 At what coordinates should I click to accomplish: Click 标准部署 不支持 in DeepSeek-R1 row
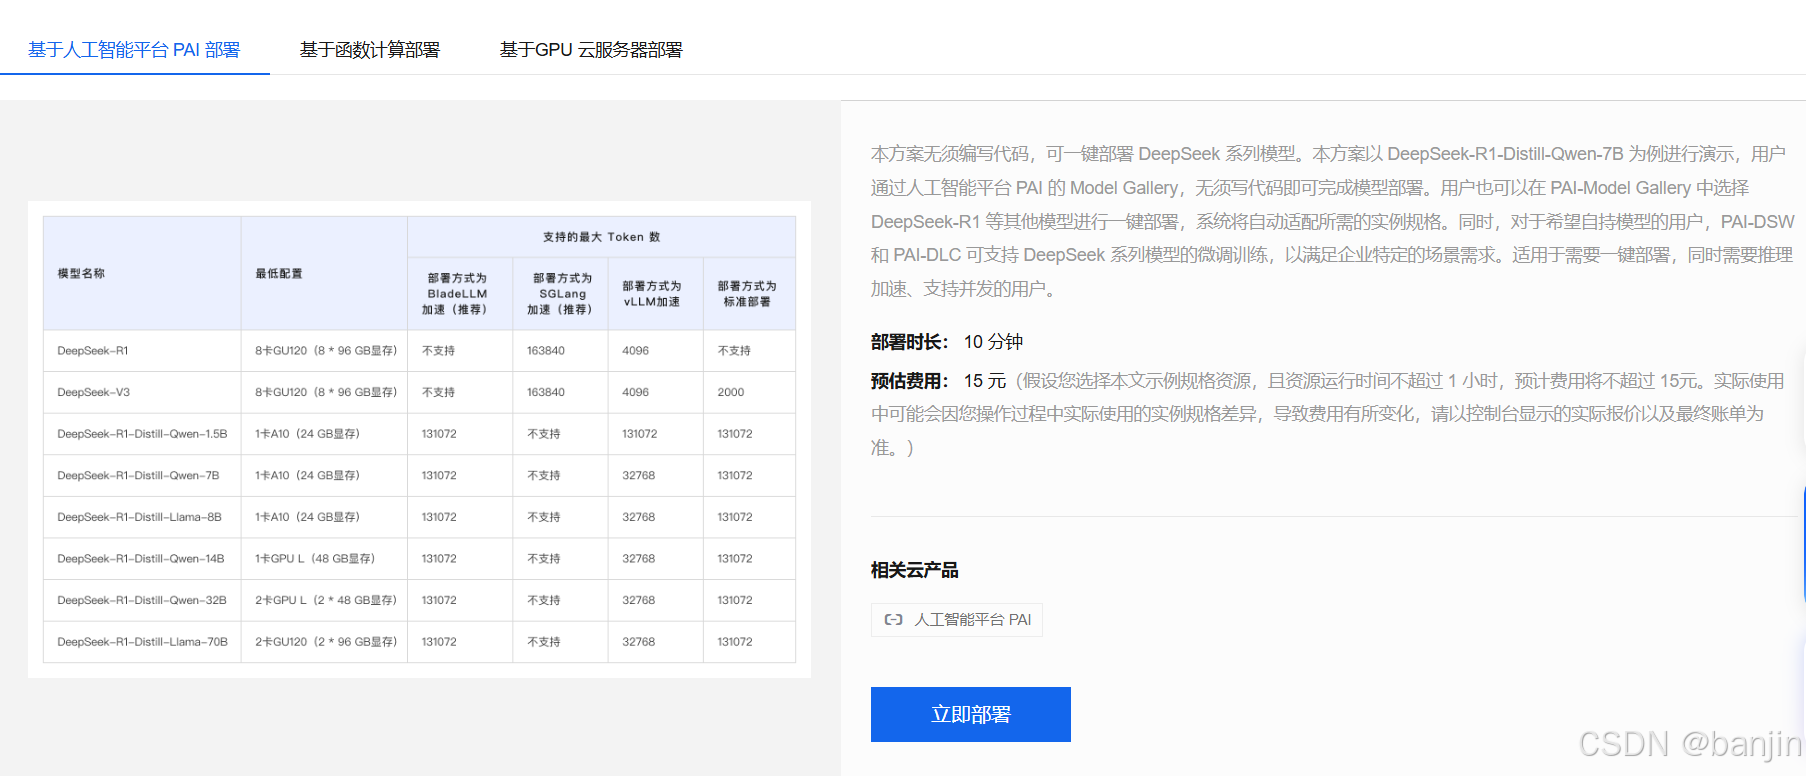coord(734,351)
